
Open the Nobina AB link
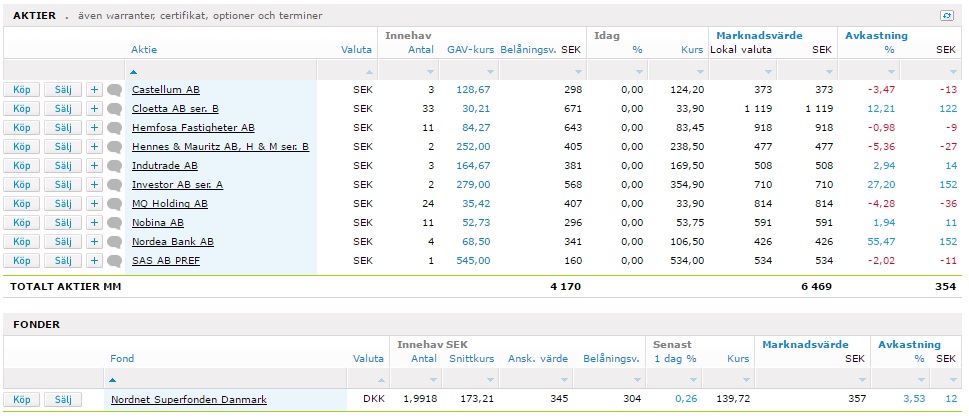click(x=158, y=223)
